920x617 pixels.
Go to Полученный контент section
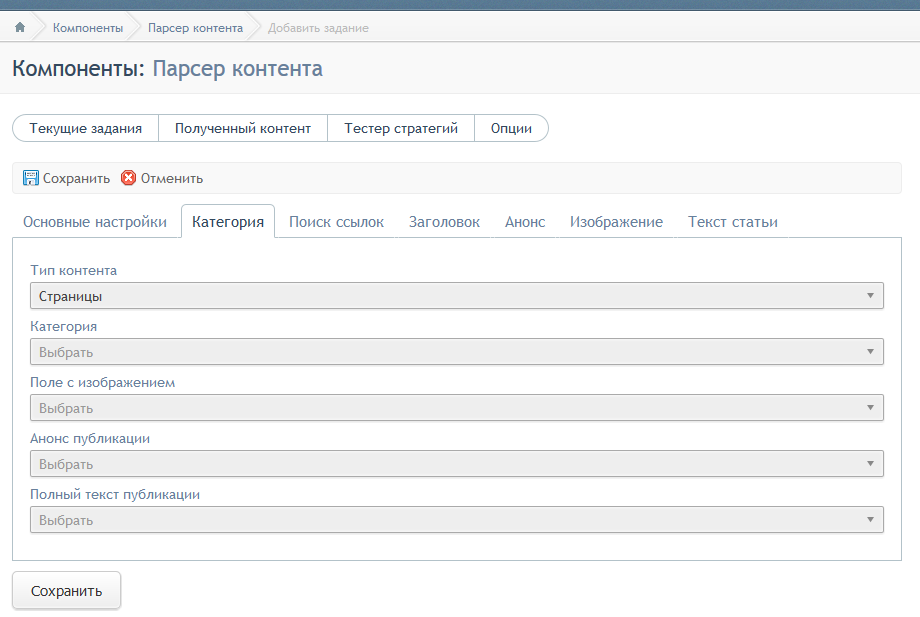tap(243, 128)
